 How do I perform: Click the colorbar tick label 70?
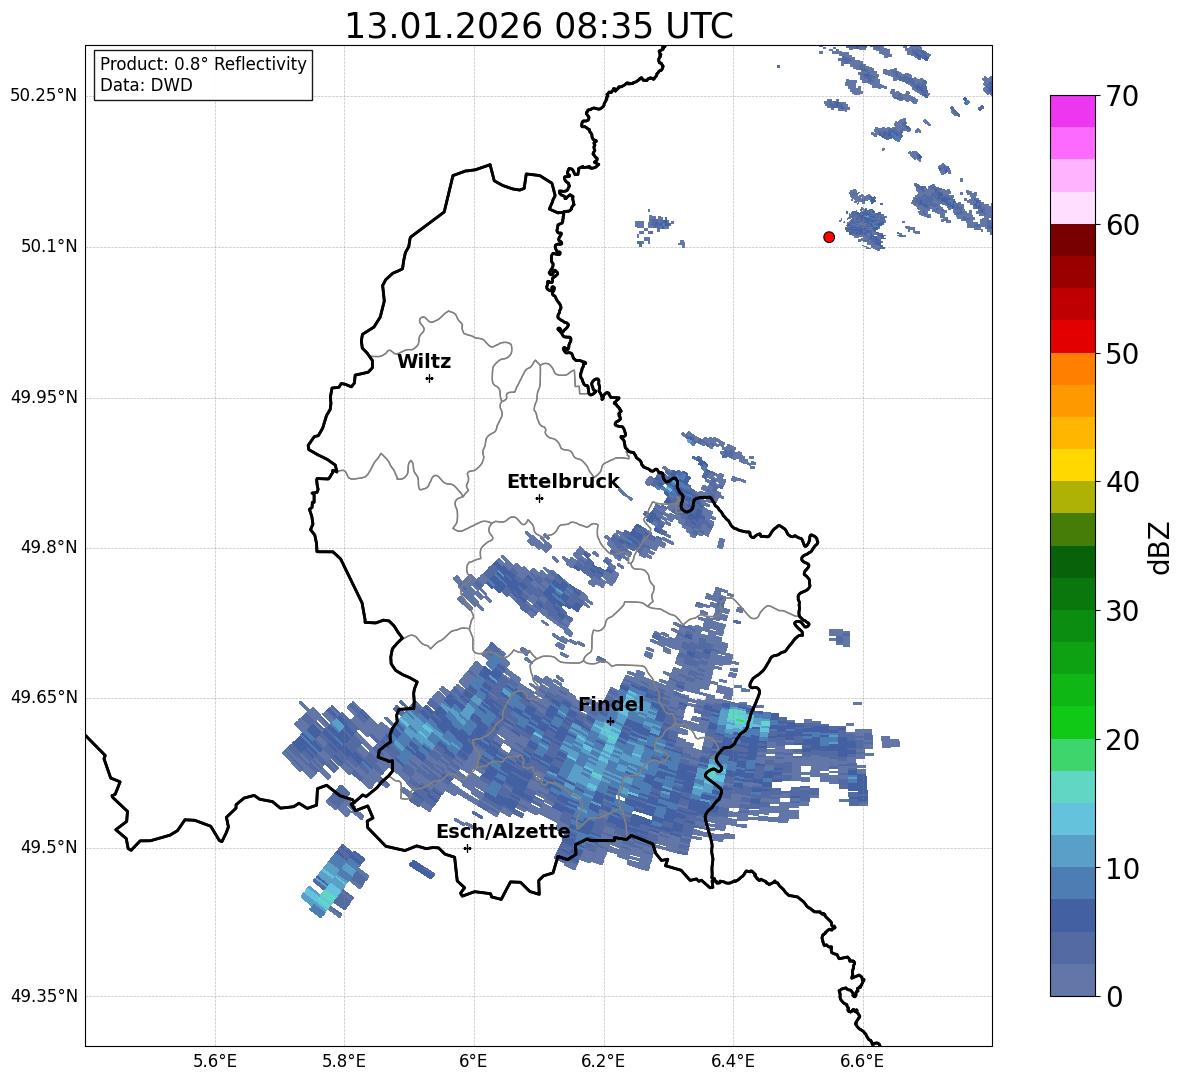pos(1122,96)
